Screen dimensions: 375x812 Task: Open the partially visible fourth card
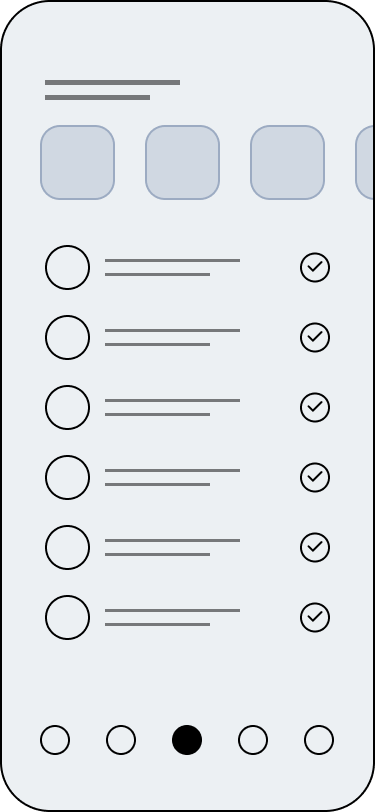coord(365,163)
